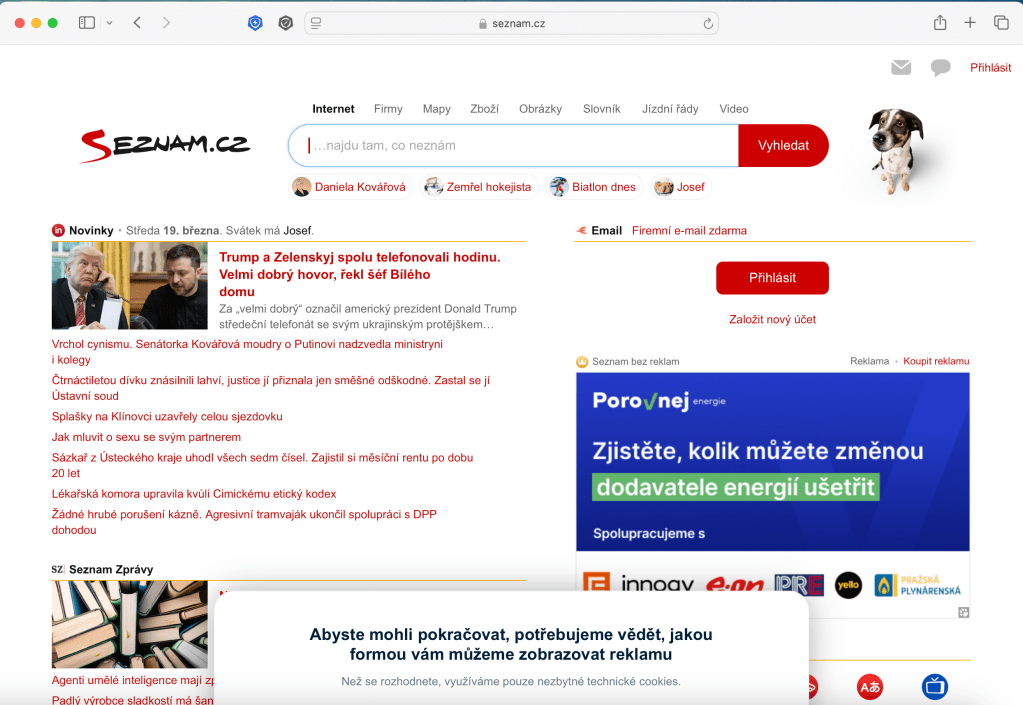
Task: Click the red Přihlásit email button
Action: click(772, 278)
